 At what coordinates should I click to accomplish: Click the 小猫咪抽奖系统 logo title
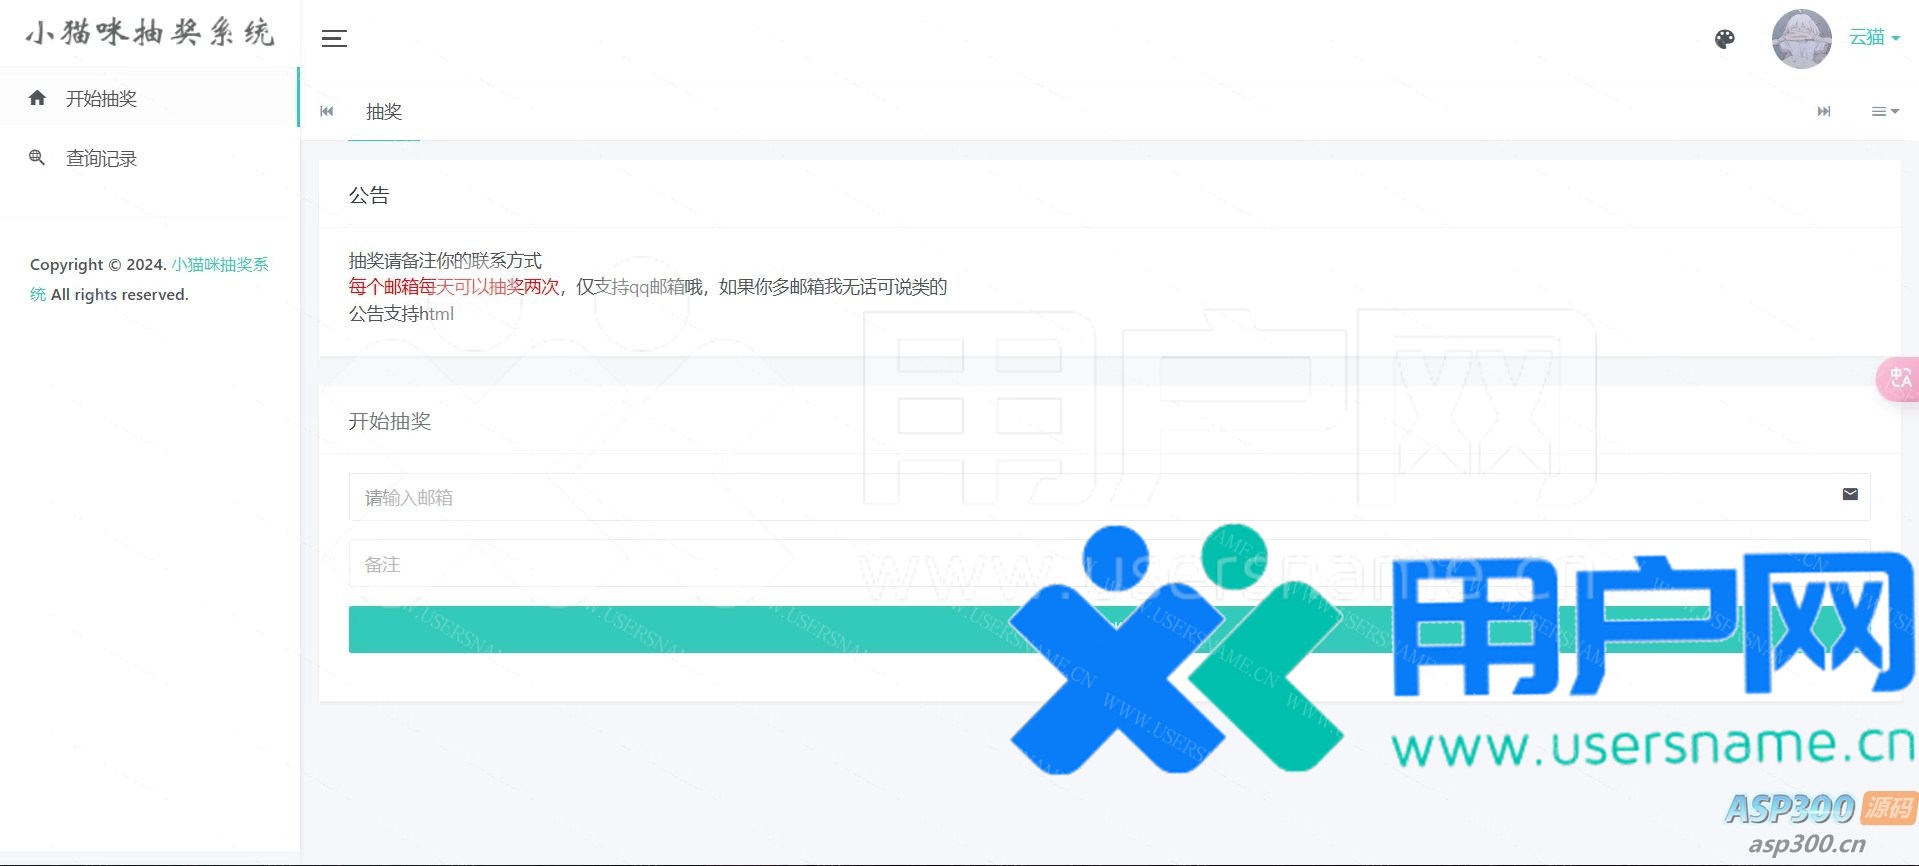point(150,33)
